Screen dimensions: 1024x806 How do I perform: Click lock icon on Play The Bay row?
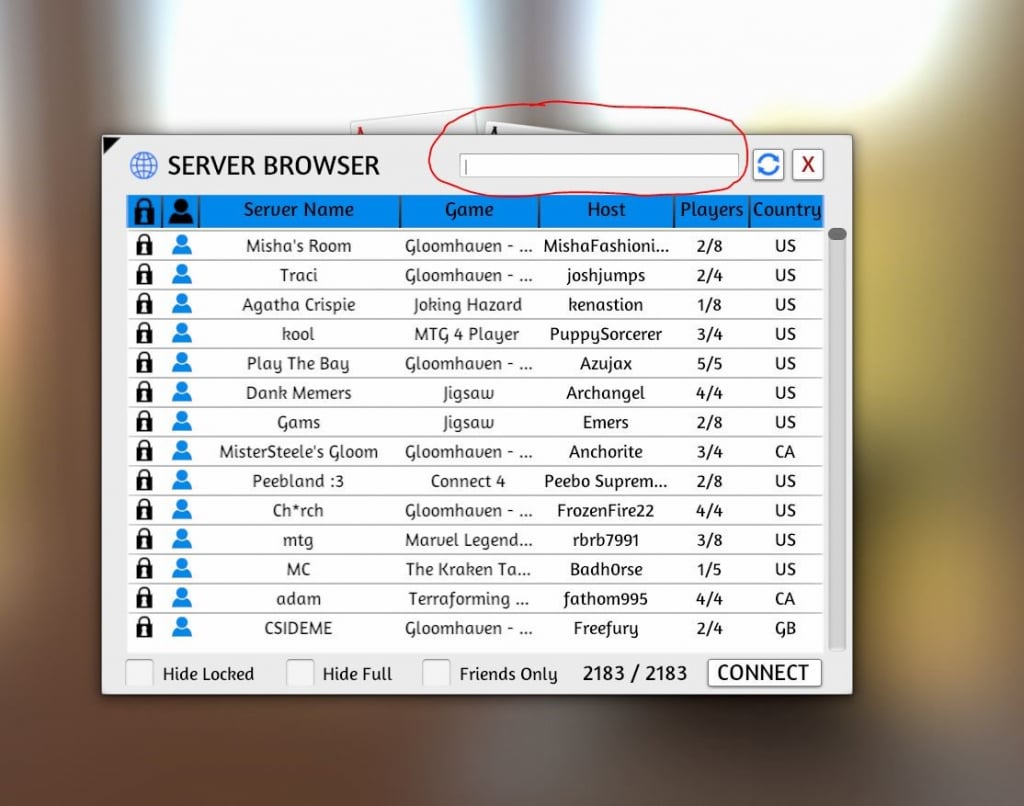pyautogui.click(x=144, y=363)
